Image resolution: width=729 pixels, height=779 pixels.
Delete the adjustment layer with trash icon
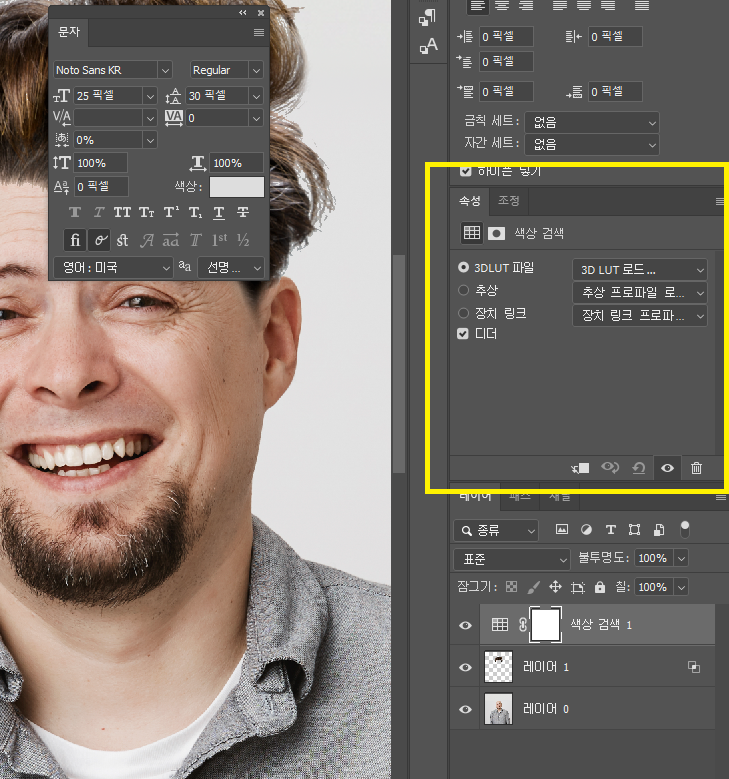pyautogui.click(x=696, y=468)
